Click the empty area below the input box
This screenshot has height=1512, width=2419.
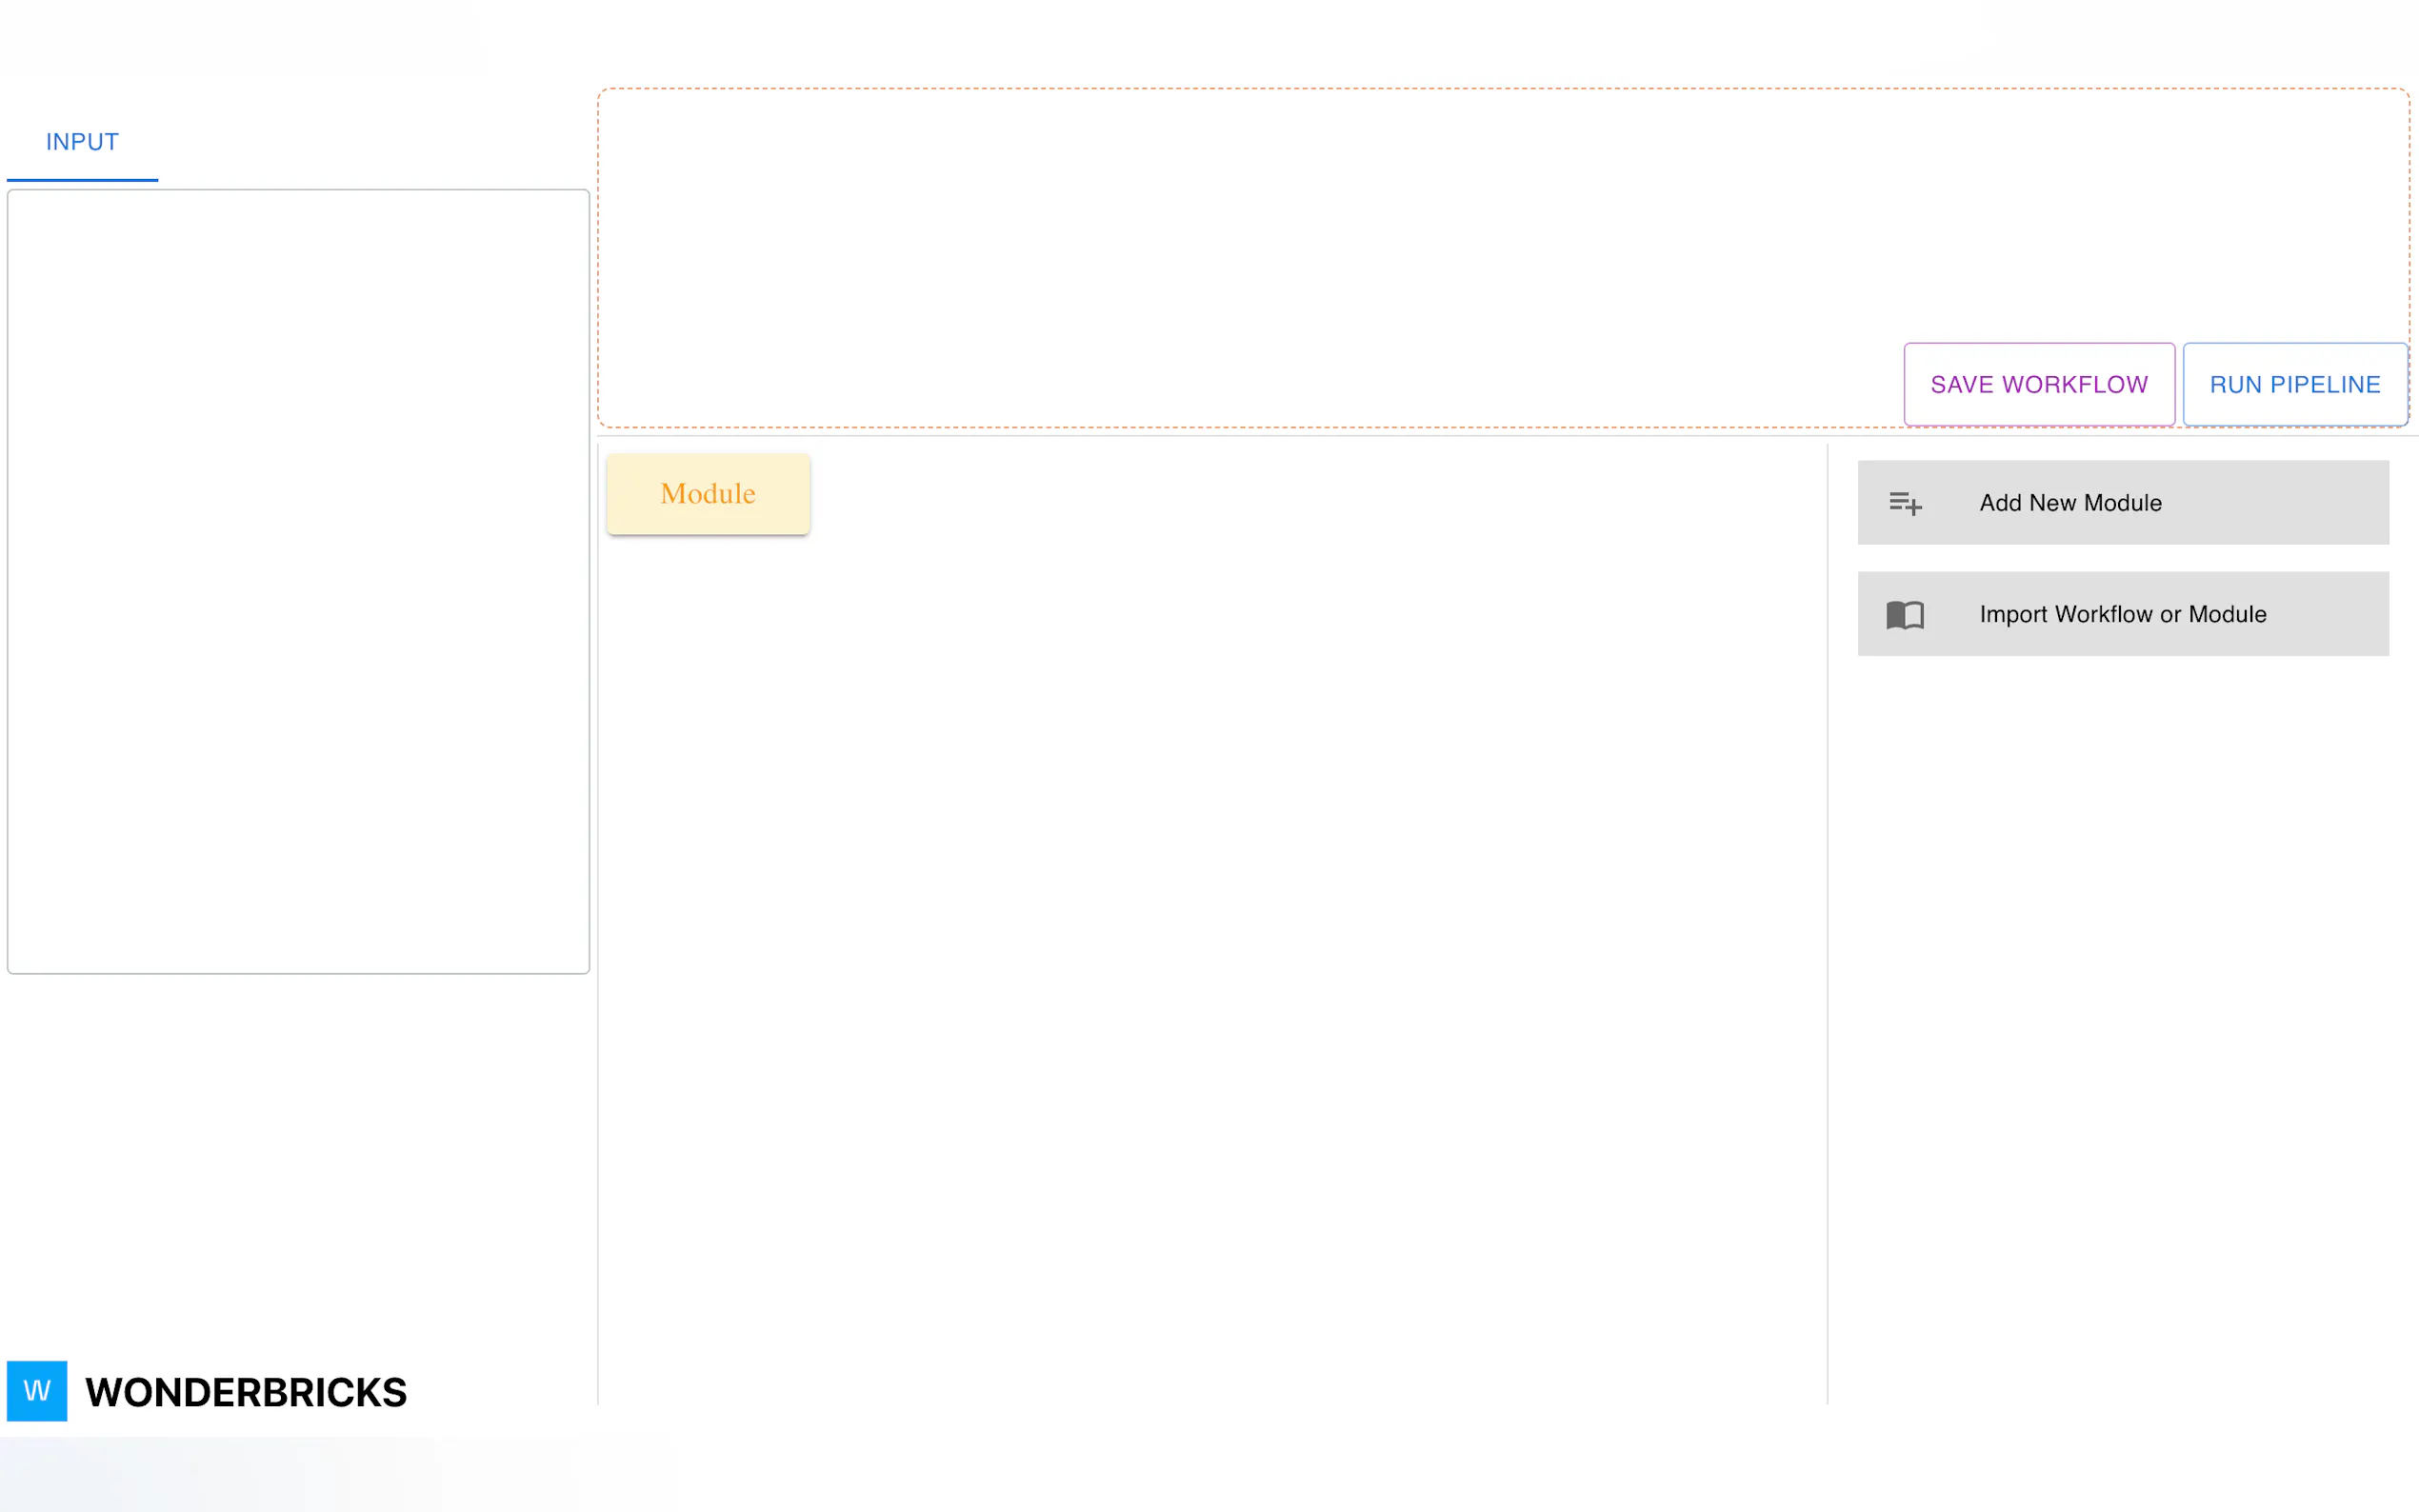(x=298, y=1150)
